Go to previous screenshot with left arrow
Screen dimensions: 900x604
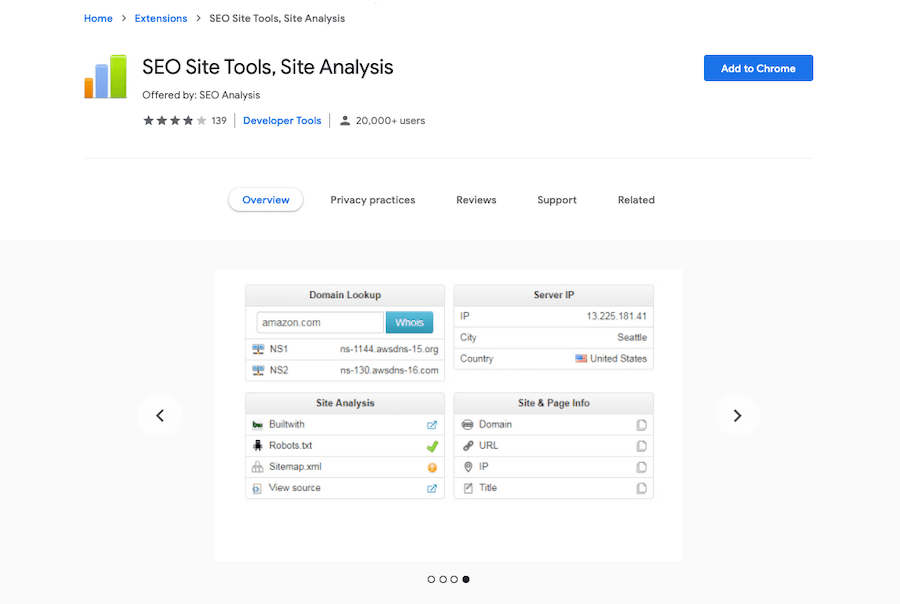coord(160,416)
